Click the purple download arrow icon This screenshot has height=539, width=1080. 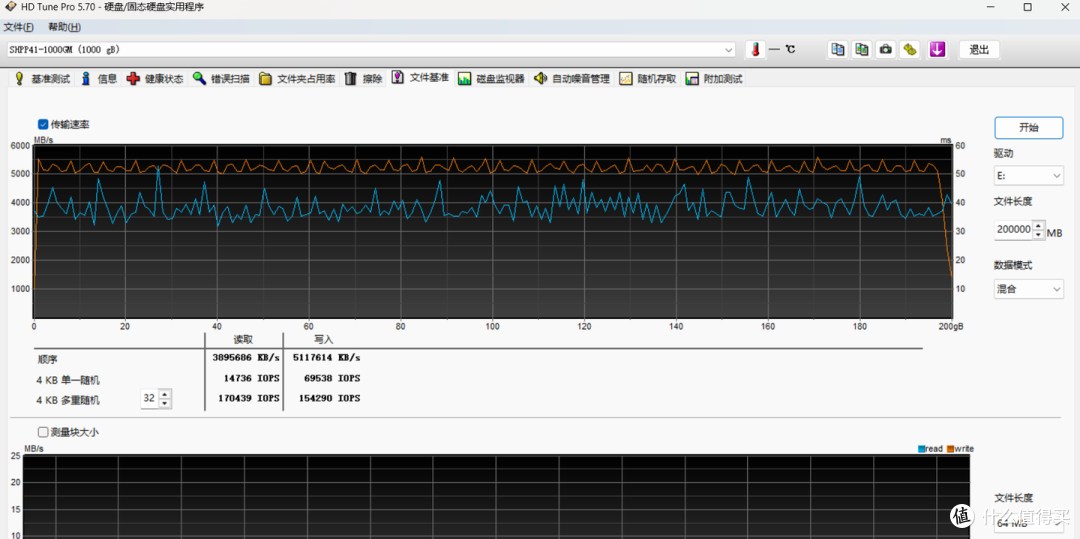point(937,50)
